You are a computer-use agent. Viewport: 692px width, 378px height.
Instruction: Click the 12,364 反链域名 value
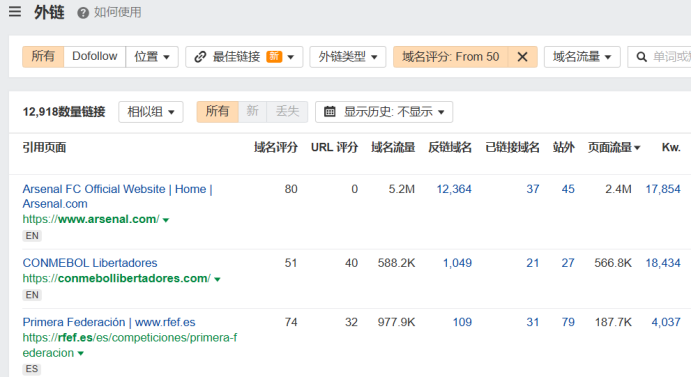pos(454,189)
